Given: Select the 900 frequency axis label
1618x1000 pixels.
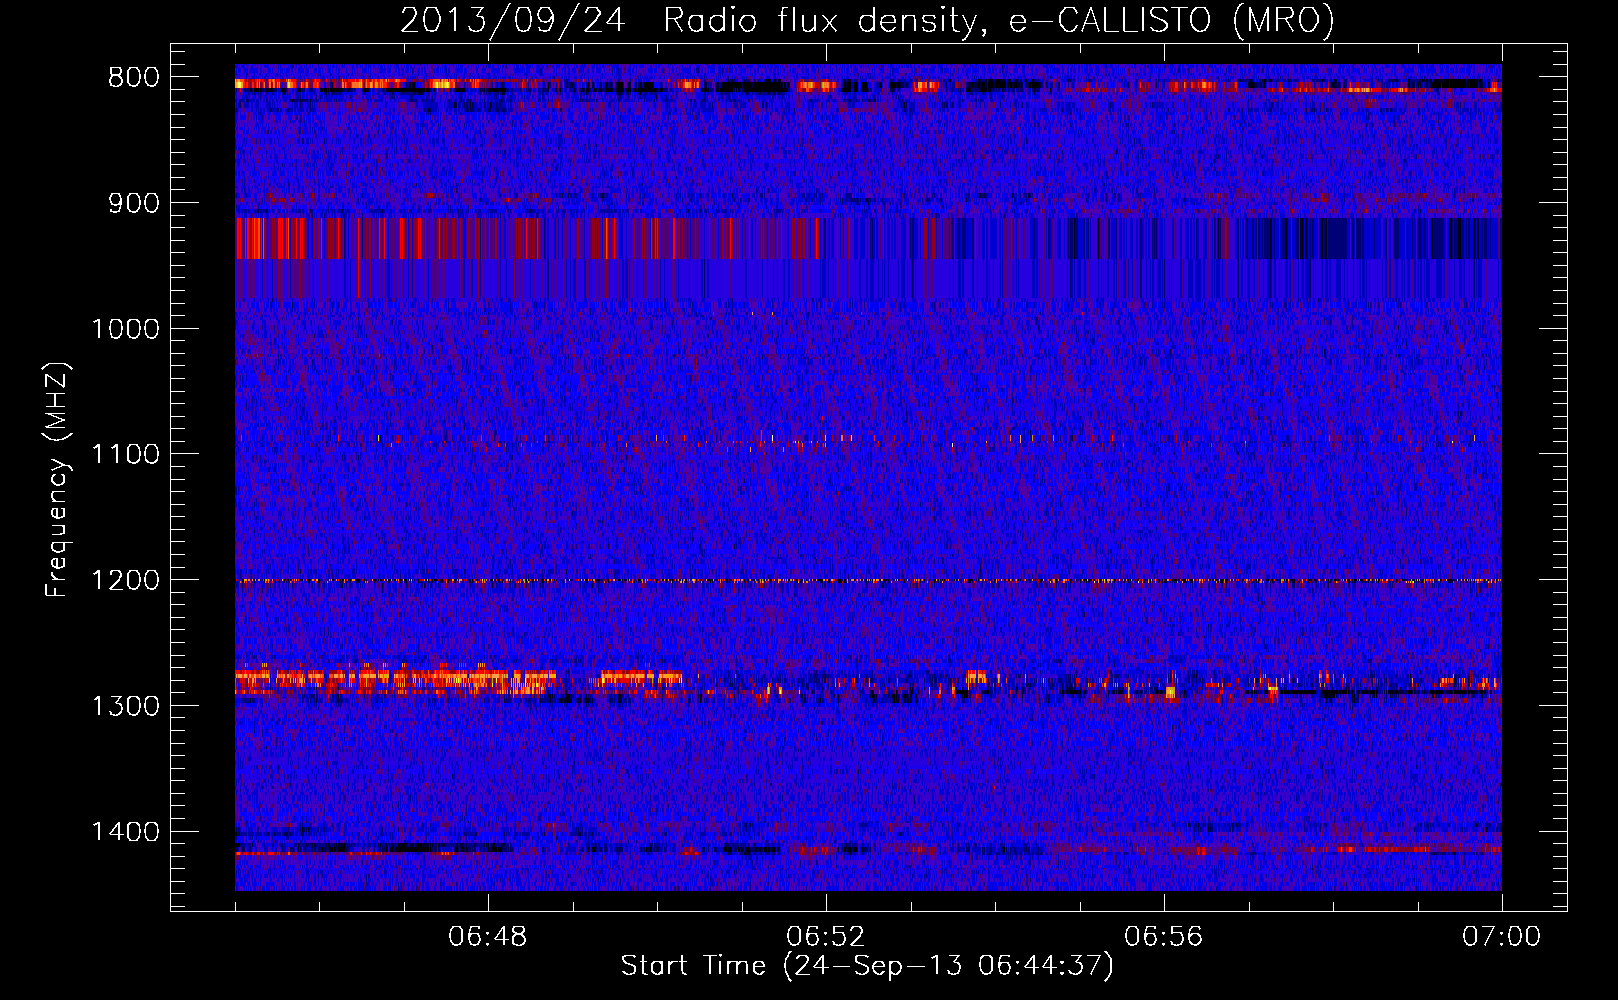Looking at the screenshot, I should pos(133,203).
